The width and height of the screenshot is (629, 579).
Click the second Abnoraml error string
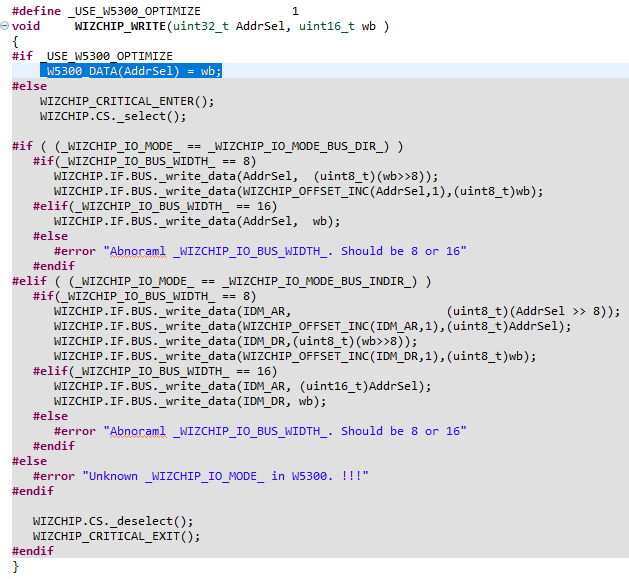[284, 431]
